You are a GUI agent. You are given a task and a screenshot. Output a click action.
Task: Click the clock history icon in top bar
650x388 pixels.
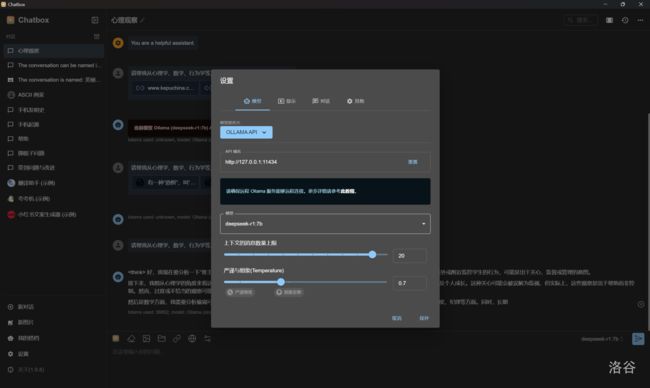(625, 20)
